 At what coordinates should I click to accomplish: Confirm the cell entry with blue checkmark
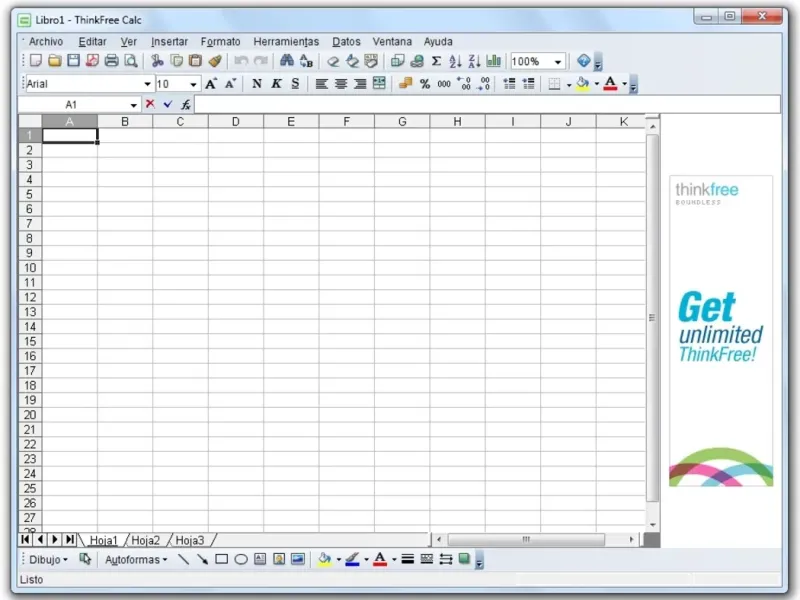click(168, 104)
